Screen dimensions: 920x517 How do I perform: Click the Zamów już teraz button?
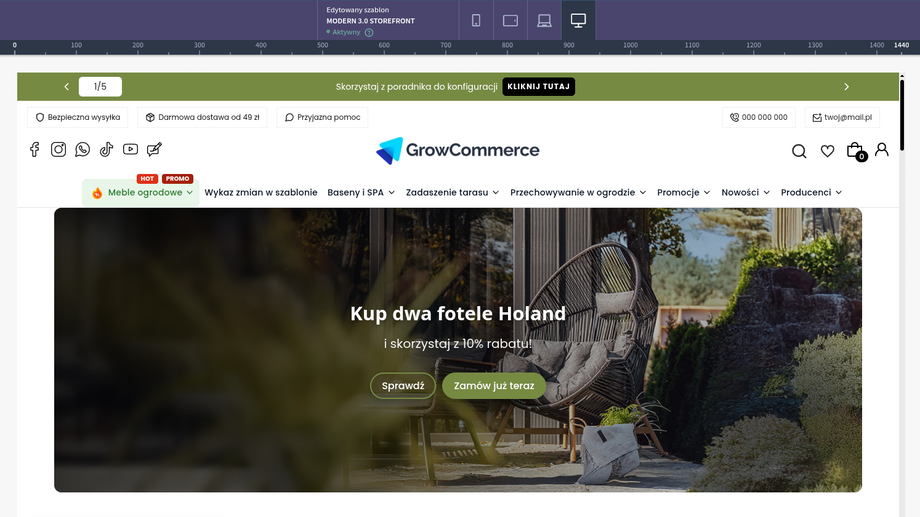(x=493, y=386)
